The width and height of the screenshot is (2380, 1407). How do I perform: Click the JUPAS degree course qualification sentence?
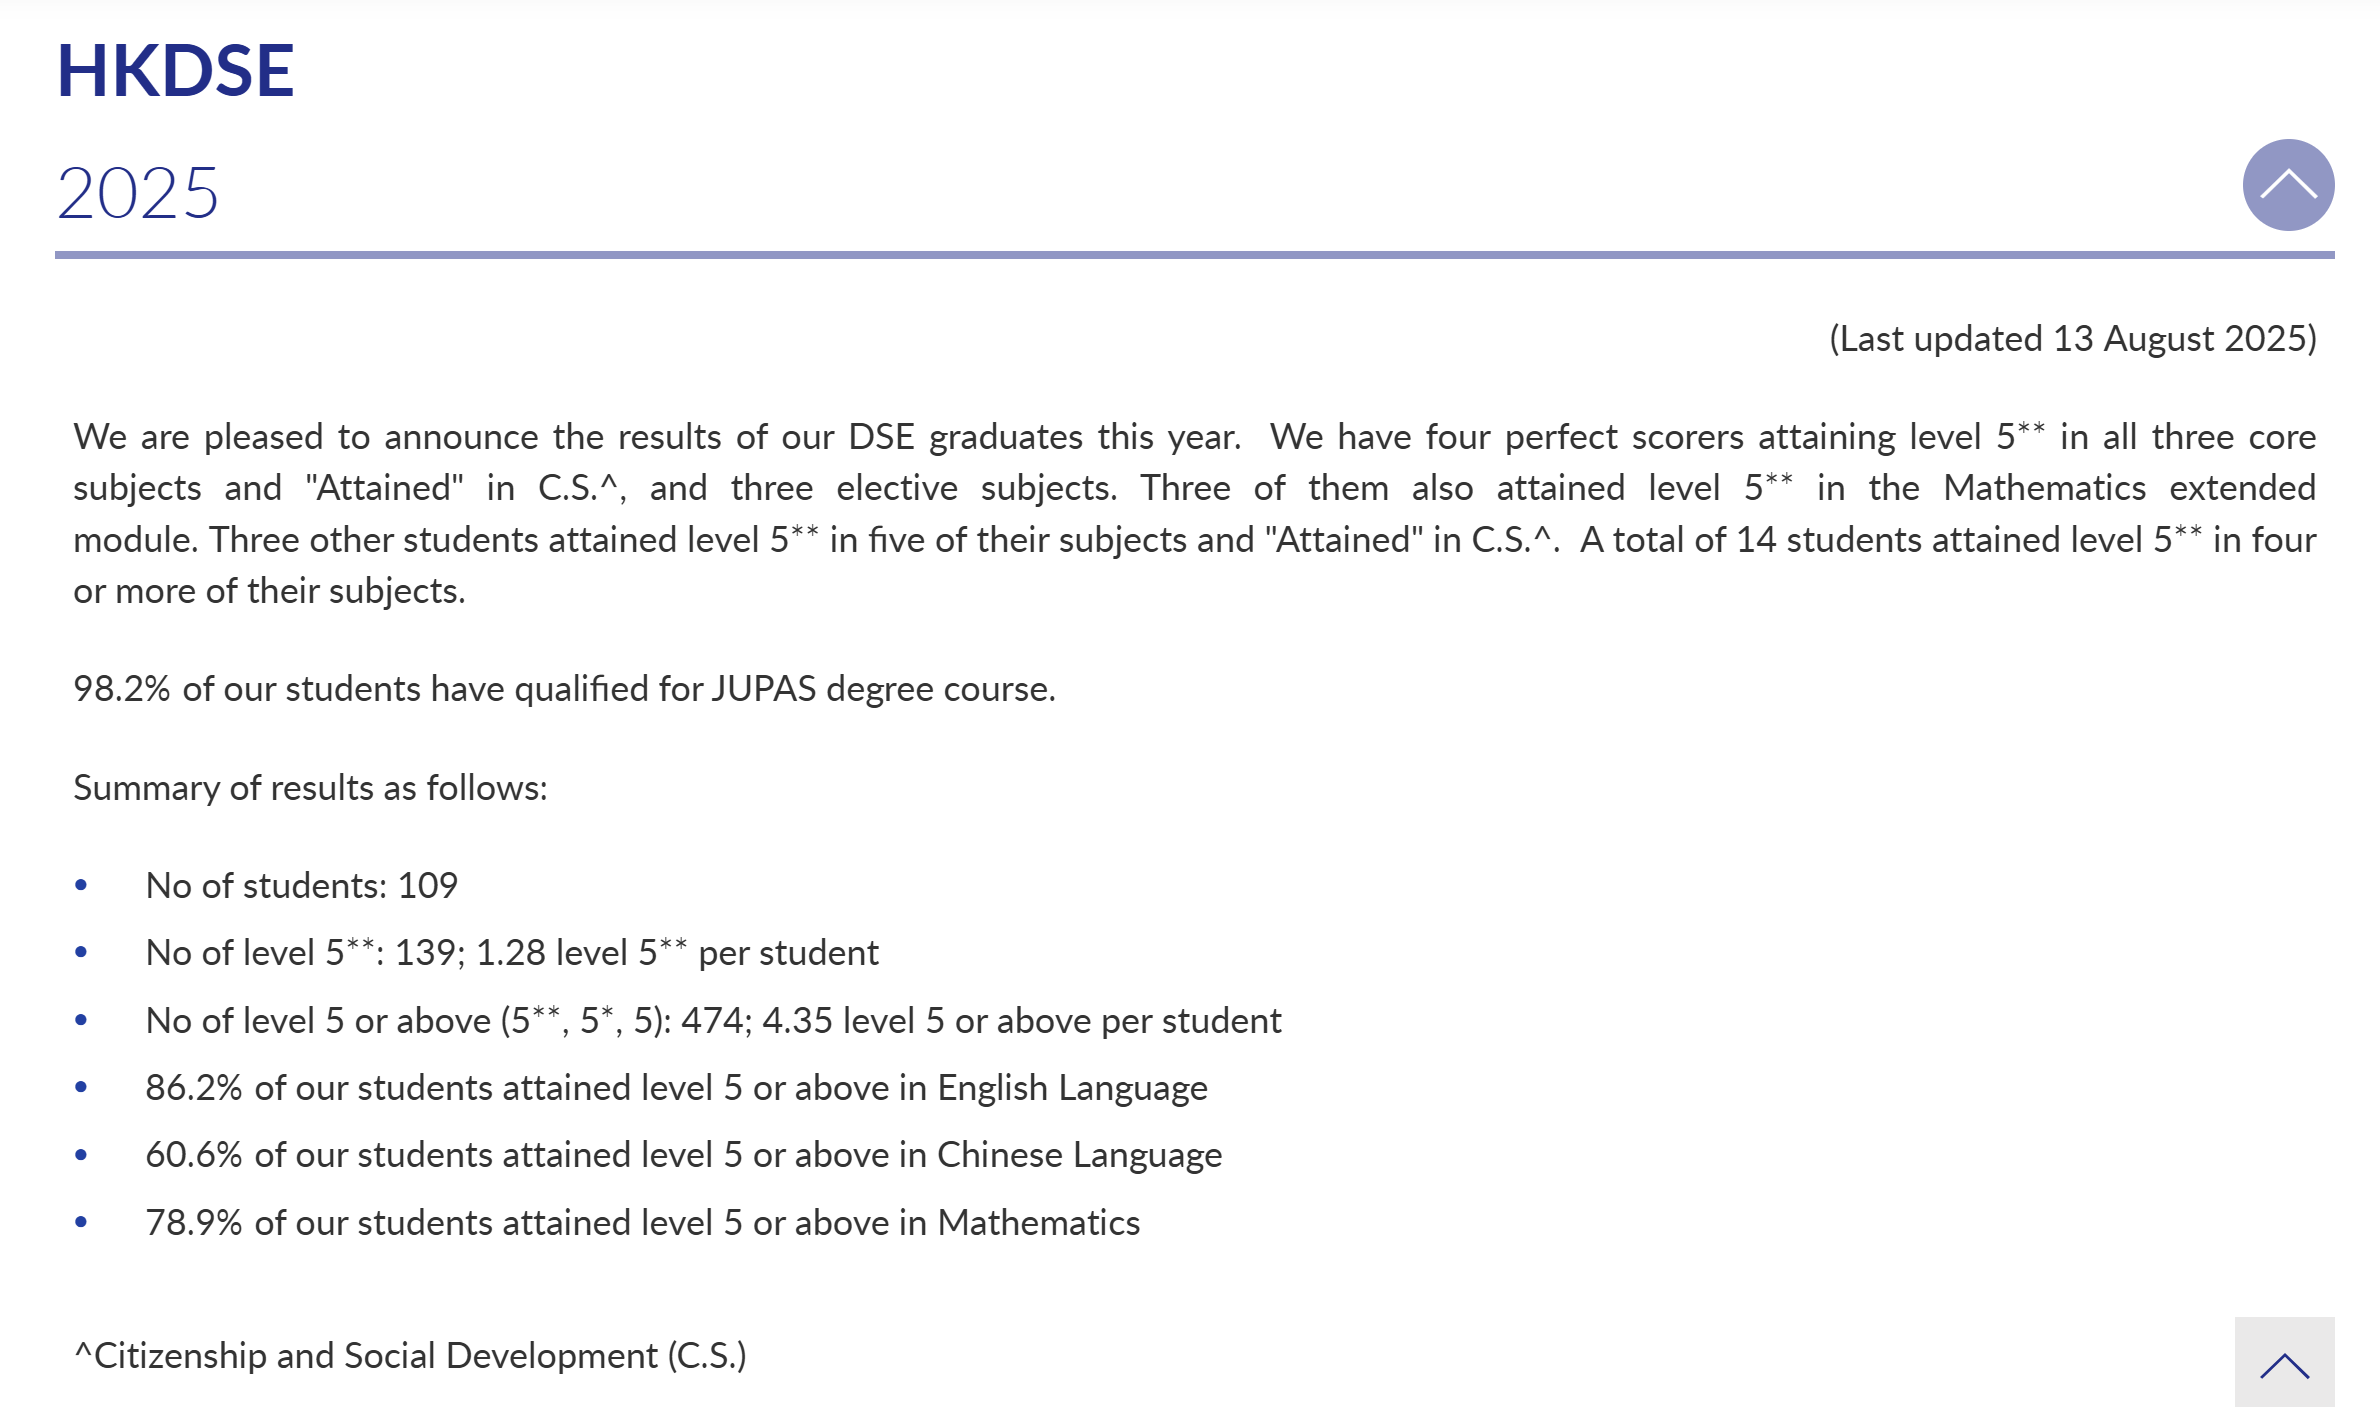(564, 689)
